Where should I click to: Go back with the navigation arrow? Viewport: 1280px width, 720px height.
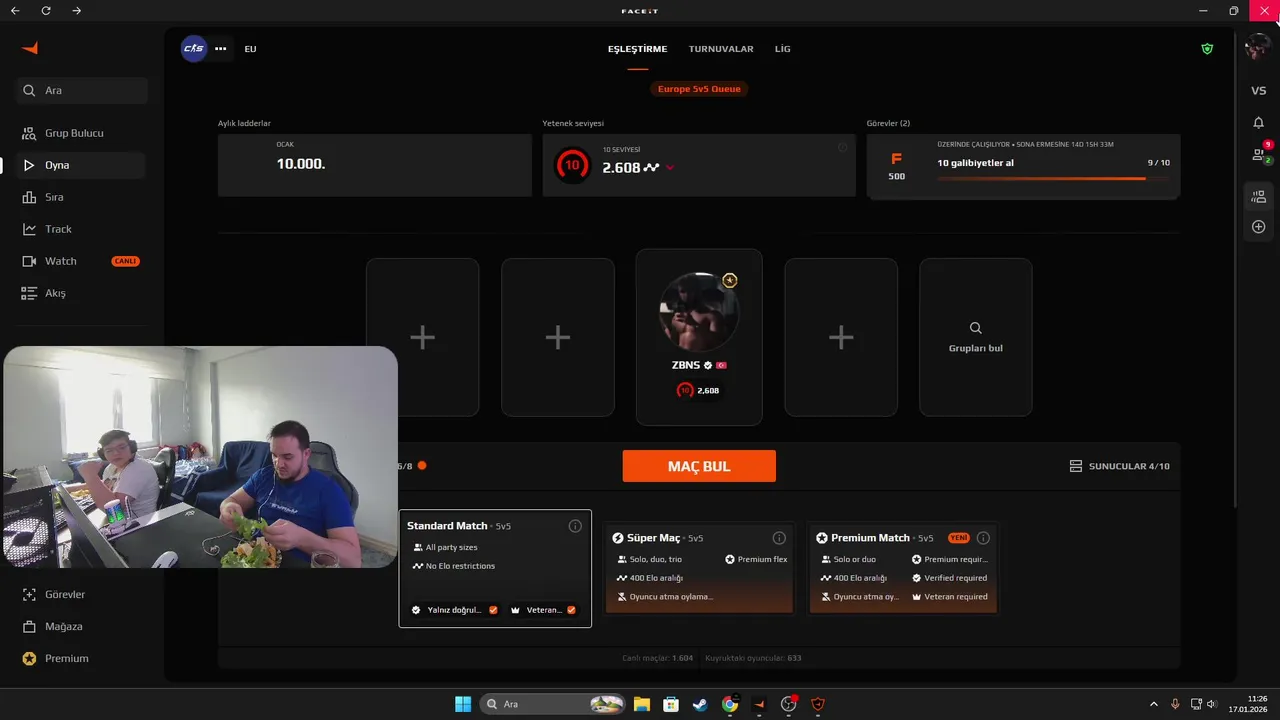click(15, 11)
